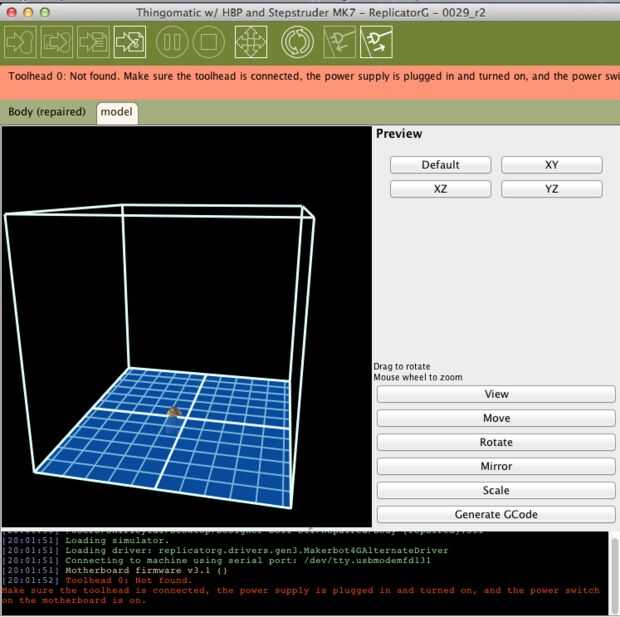Click the Reset machine circular icon
This screenshot has height=617, width=620.
pos(297,42)
